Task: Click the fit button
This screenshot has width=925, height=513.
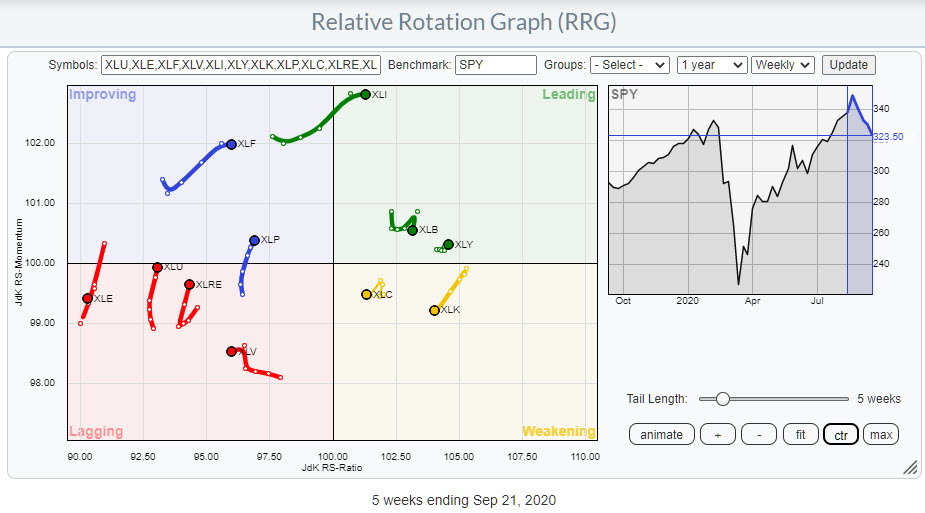Action: click(799, 434)
